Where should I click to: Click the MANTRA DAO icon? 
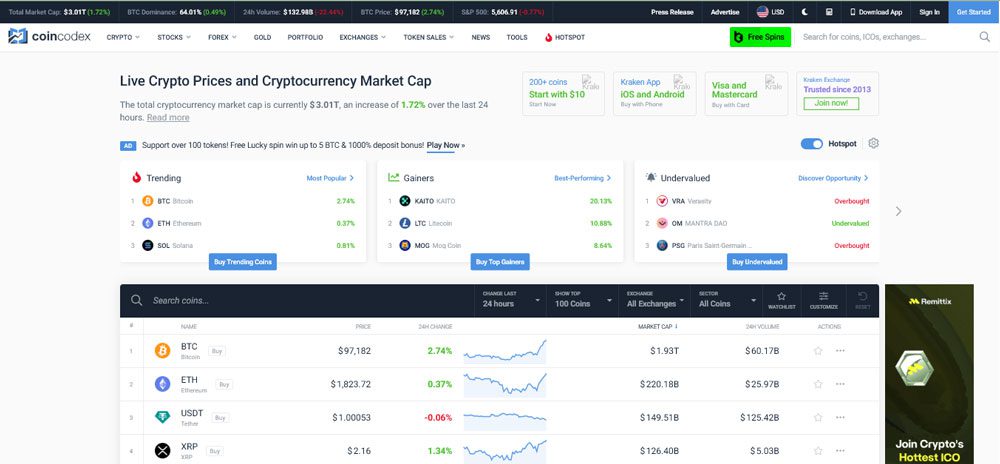click(x=663, y=223)
